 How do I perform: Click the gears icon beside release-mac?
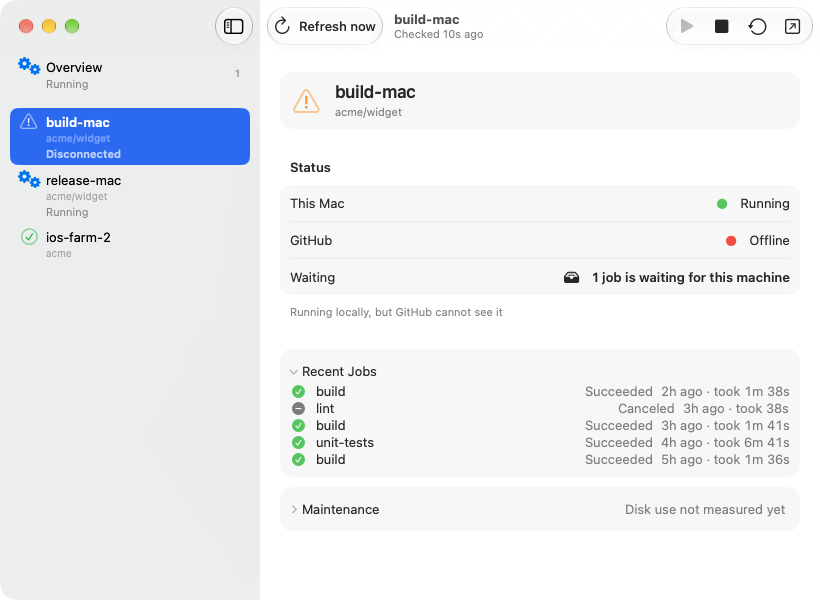pos(29,179)
